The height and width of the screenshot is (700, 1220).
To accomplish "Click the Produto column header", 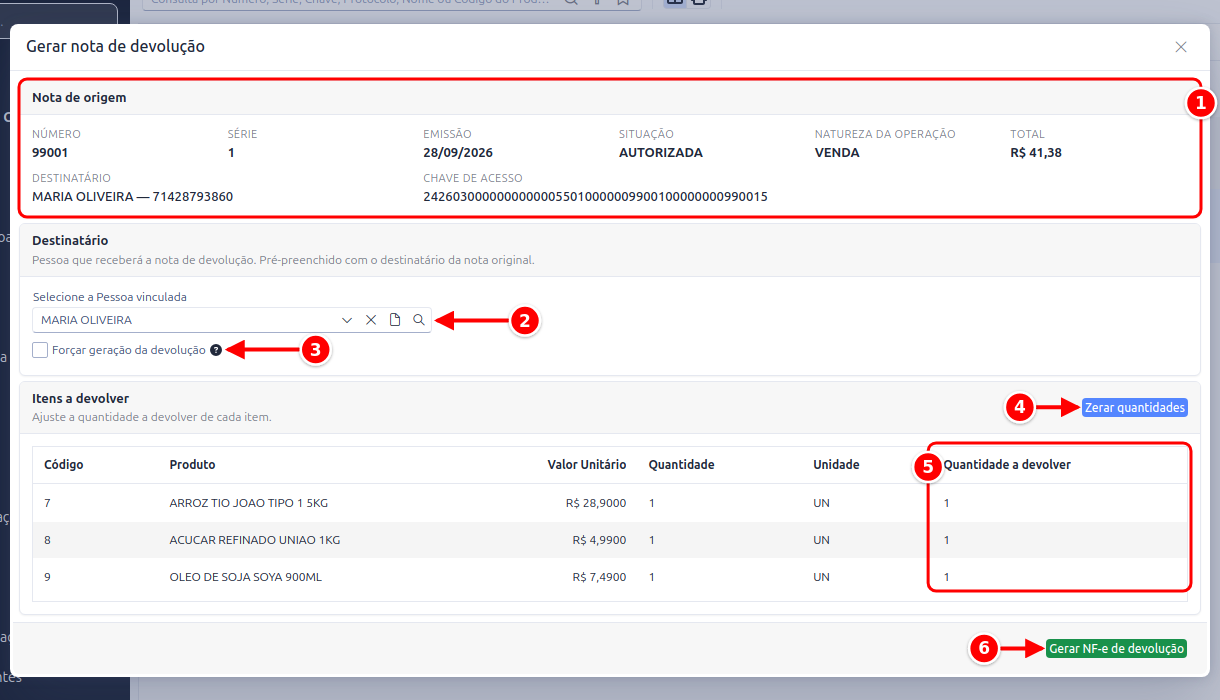I will point(193,464).
